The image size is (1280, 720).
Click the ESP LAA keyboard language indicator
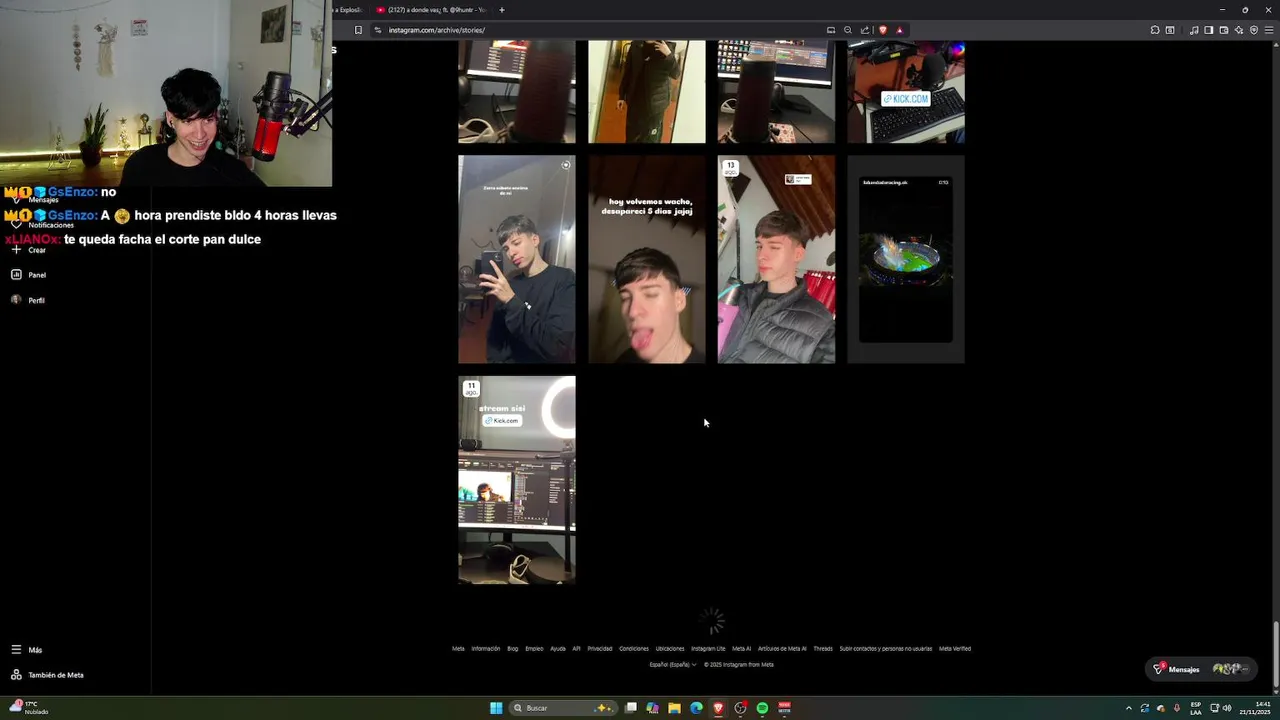(1196, 708)
